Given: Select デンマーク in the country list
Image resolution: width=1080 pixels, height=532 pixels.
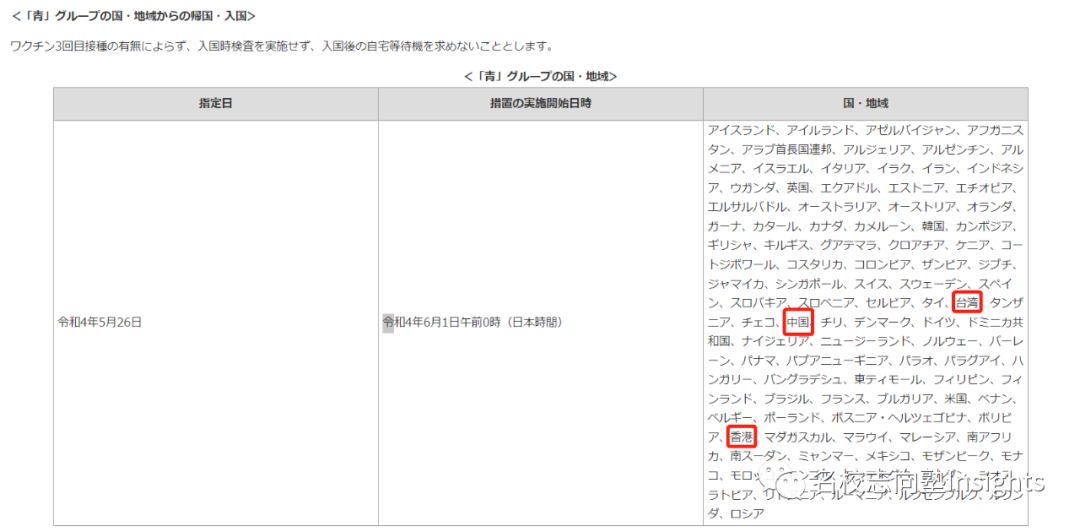Looking at the screenshot, I should pyautogui.click(x=882, y=322).
